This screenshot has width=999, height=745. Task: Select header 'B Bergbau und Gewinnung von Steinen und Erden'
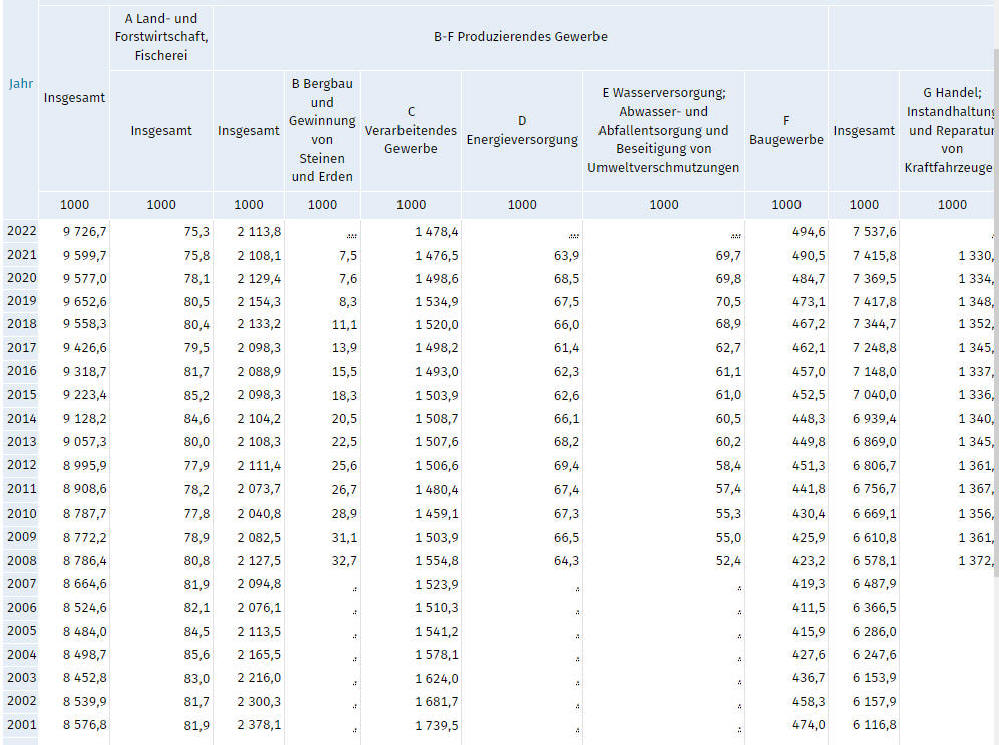point(322,130)
